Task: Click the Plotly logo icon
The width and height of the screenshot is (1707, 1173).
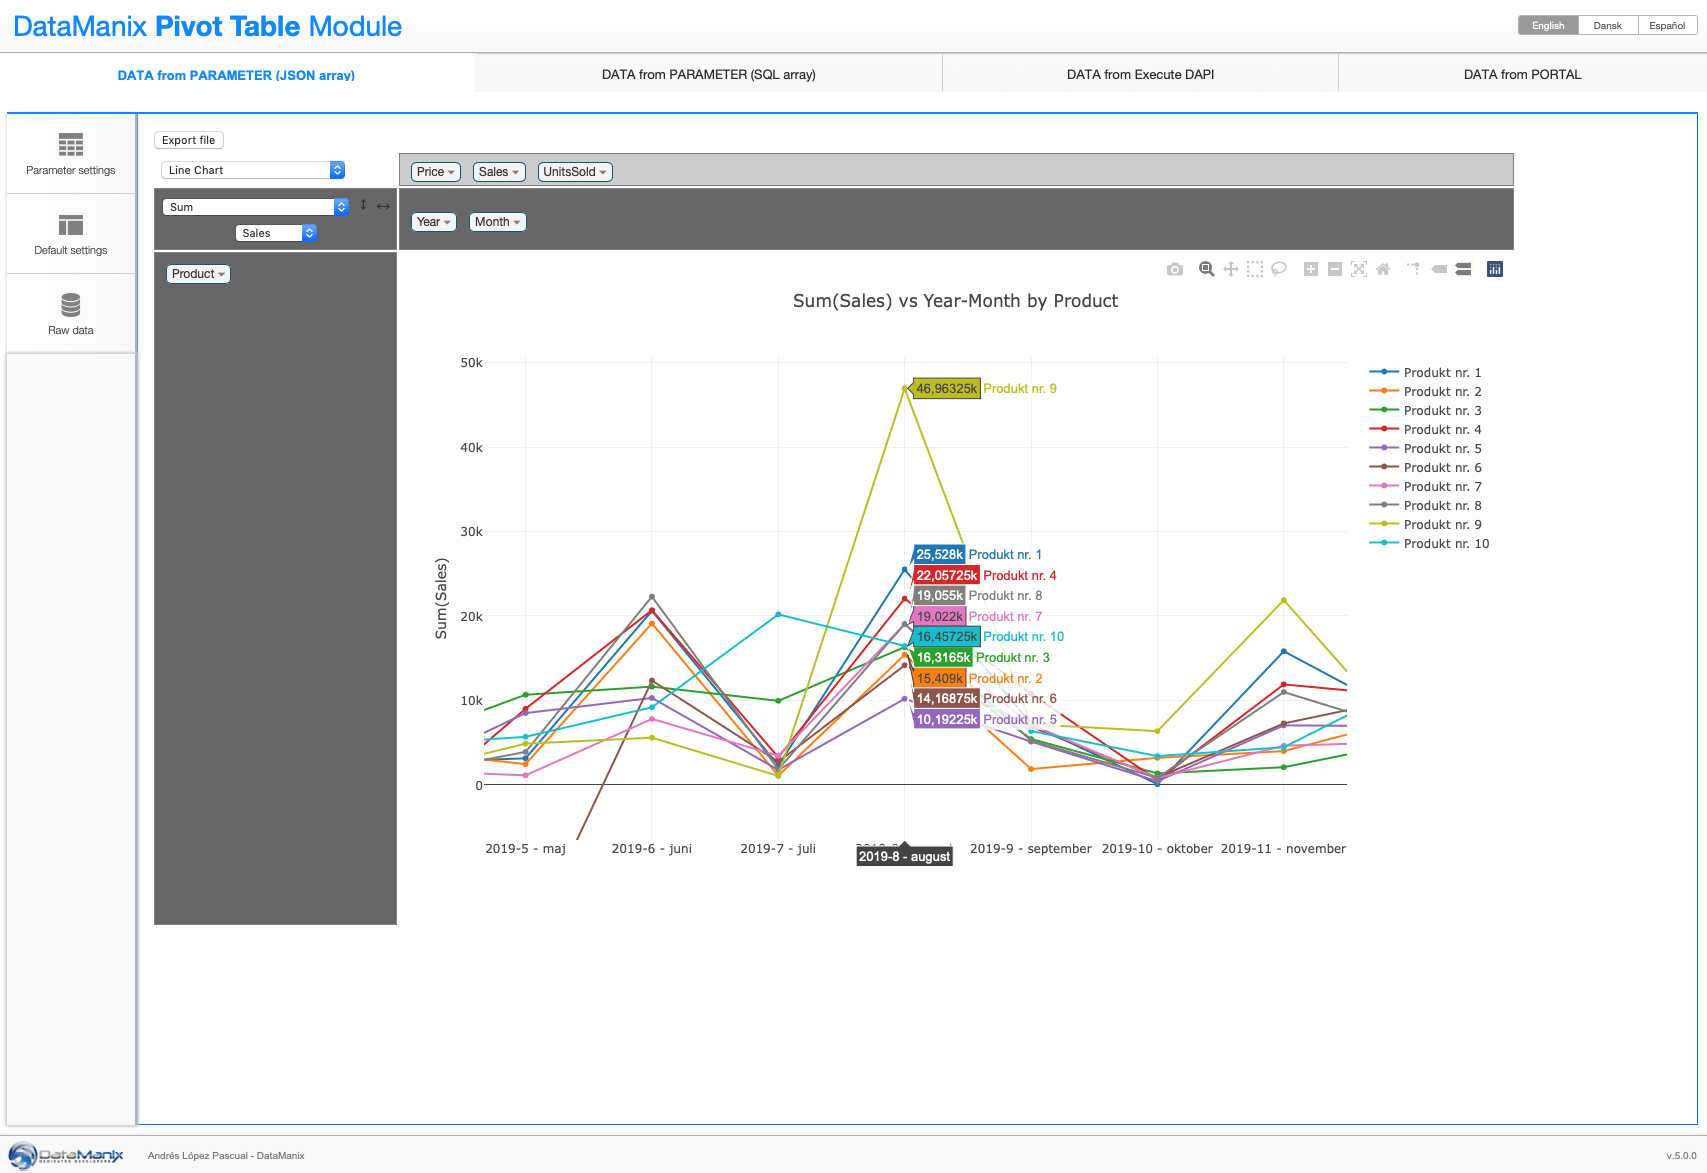Action: click(1495, 269)
